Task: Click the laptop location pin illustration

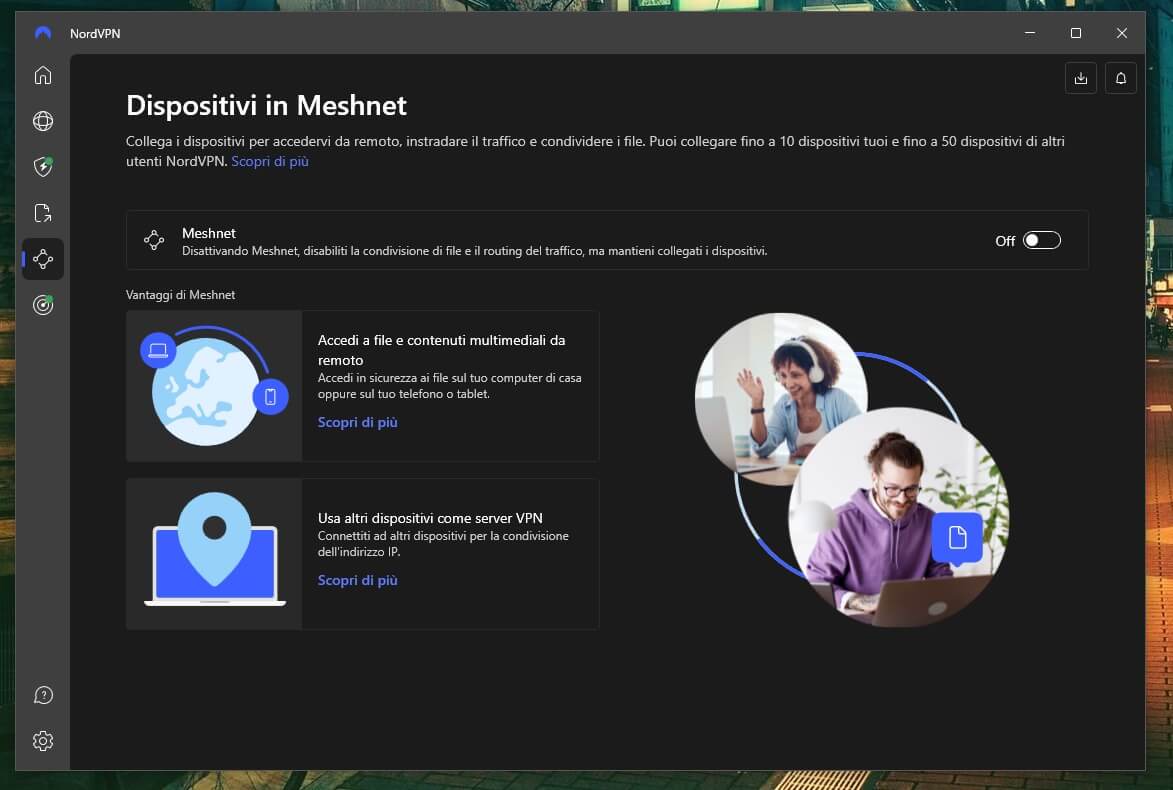Action: click(214, 554)
